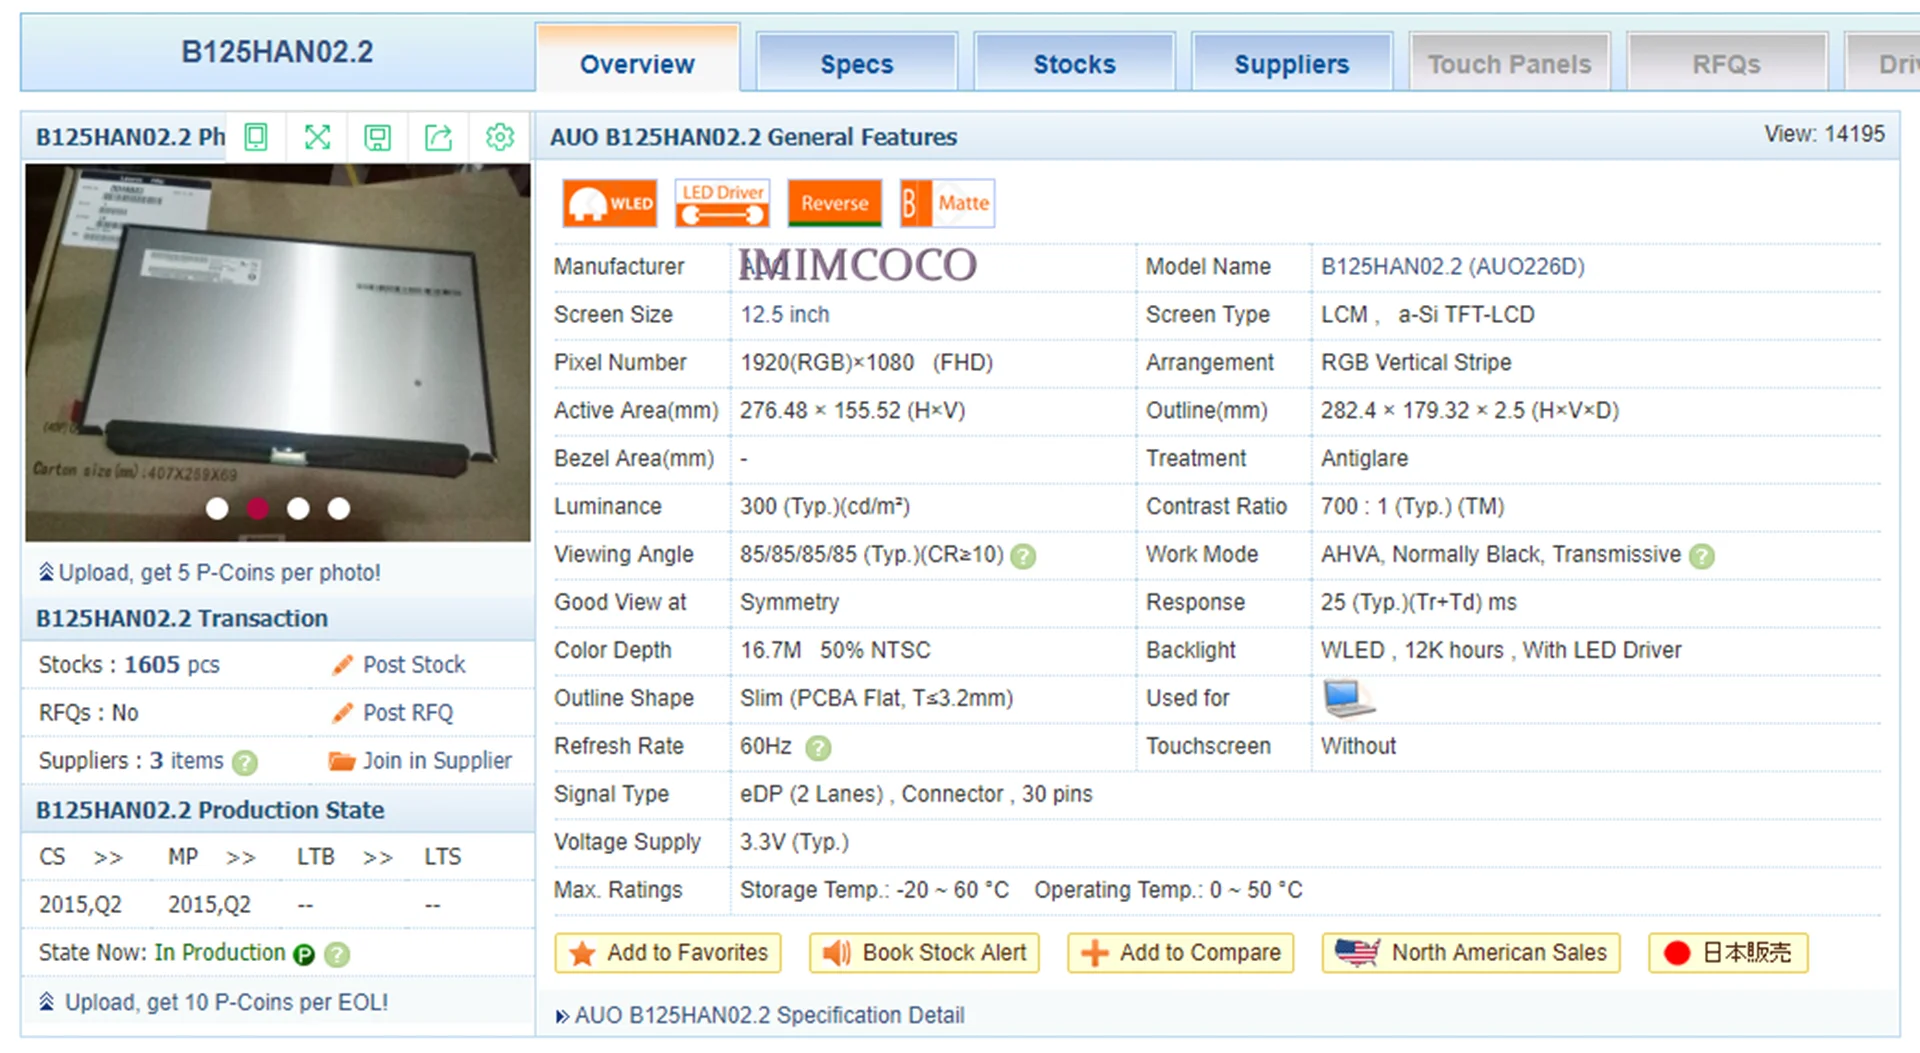
Task: Select fourth photo carousel dot
Action: [x=339, y=509]
